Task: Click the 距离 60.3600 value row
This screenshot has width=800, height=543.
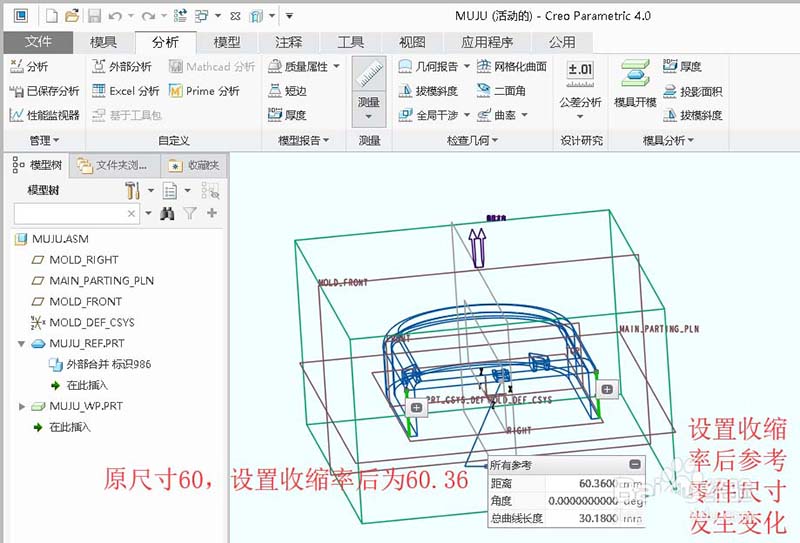Action: [x=566, y=483]
